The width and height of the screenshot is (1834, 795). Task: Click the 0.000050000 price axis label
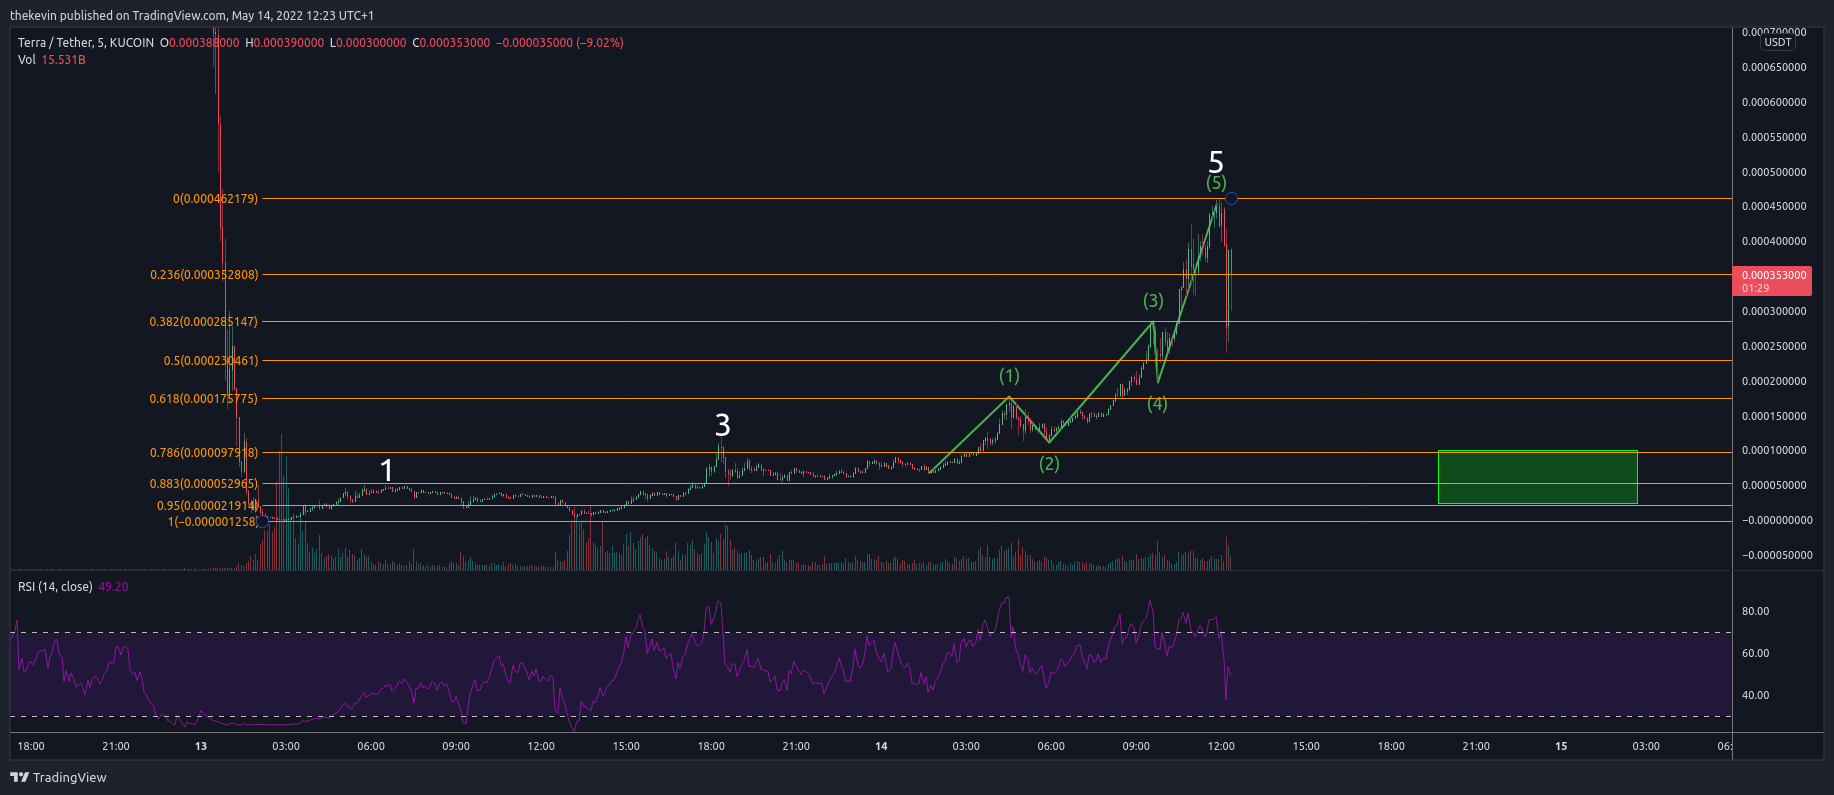[x=1774, y=486]
